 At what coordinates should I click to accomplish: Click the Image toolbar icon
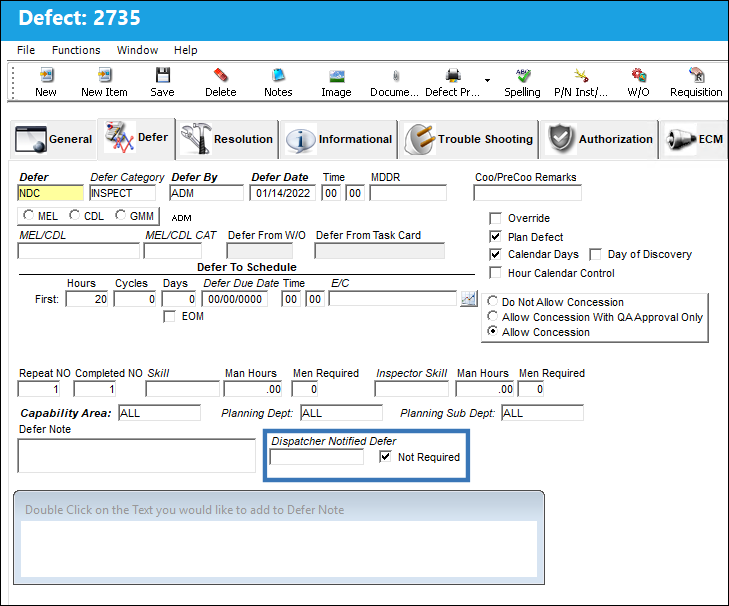point(336,76)
